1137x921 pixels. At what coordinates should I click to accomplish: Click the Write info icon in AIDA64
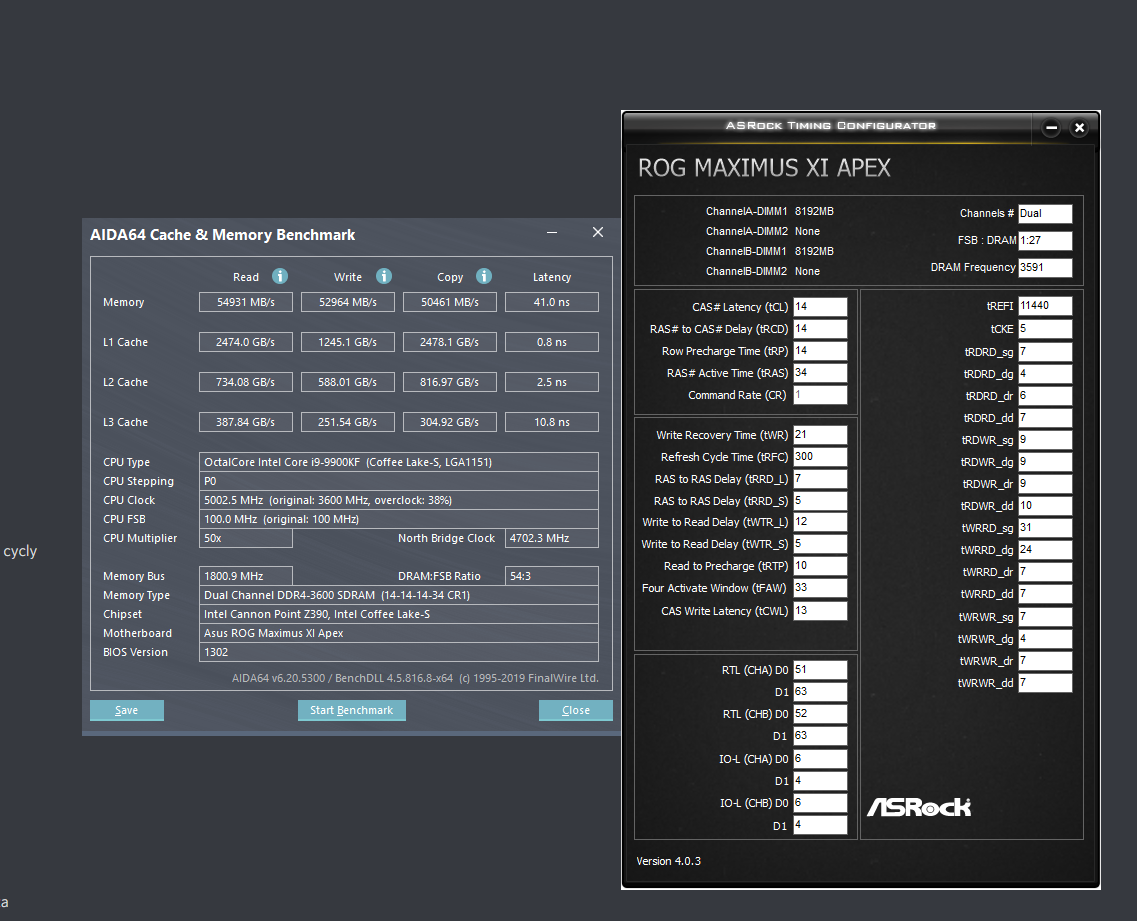tap(384, 276)
